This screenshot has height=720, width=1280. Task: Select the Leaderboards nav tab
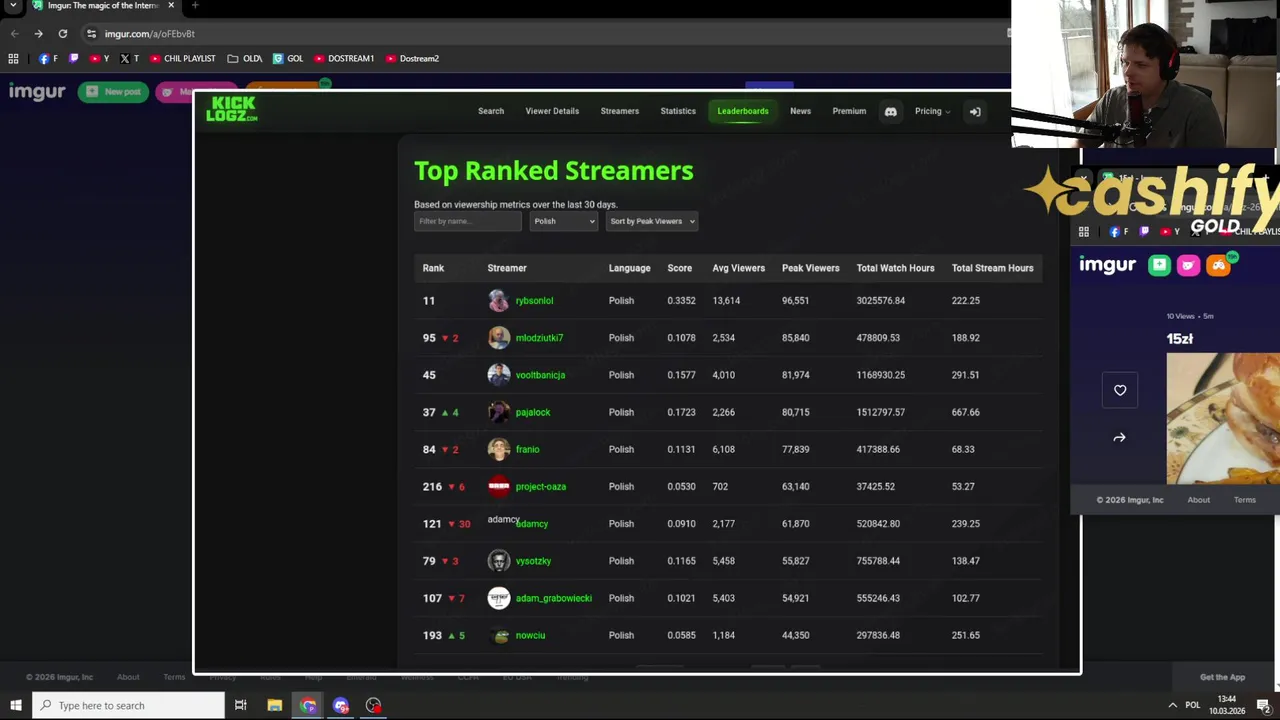(x=743, y=111)
